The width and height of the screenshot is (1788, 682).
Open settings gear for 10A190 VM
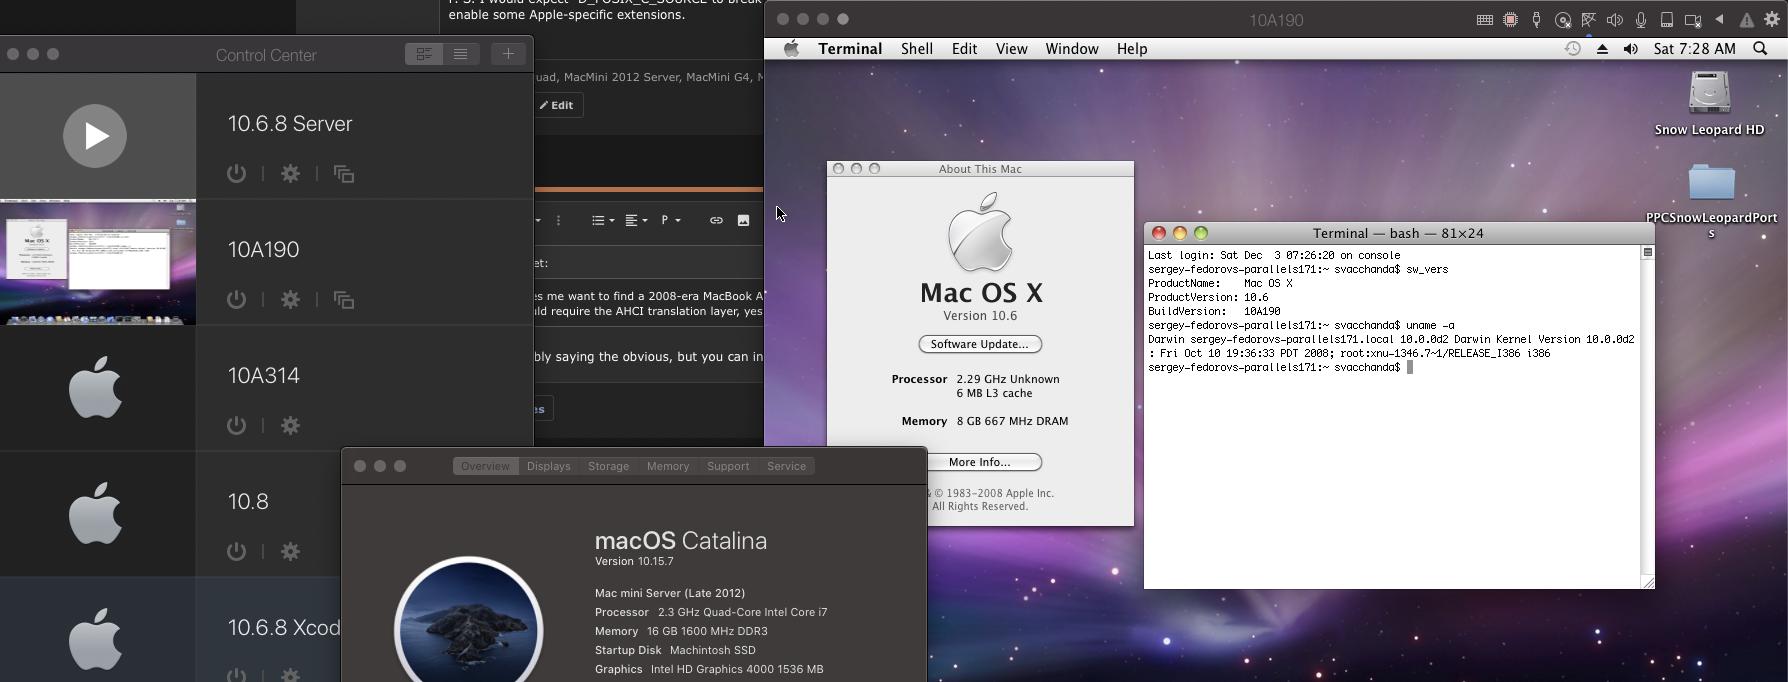(x=290, y=300)
